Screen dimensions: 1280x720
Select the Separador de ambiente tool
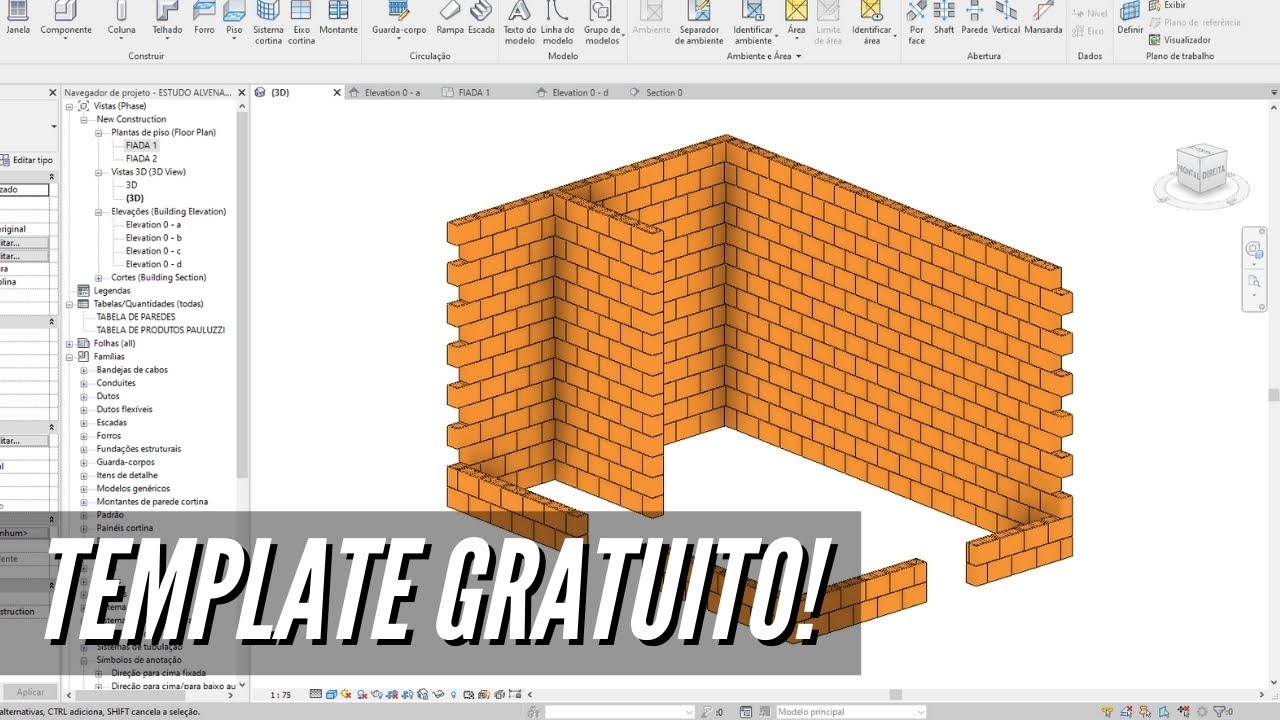pos(699,23)
